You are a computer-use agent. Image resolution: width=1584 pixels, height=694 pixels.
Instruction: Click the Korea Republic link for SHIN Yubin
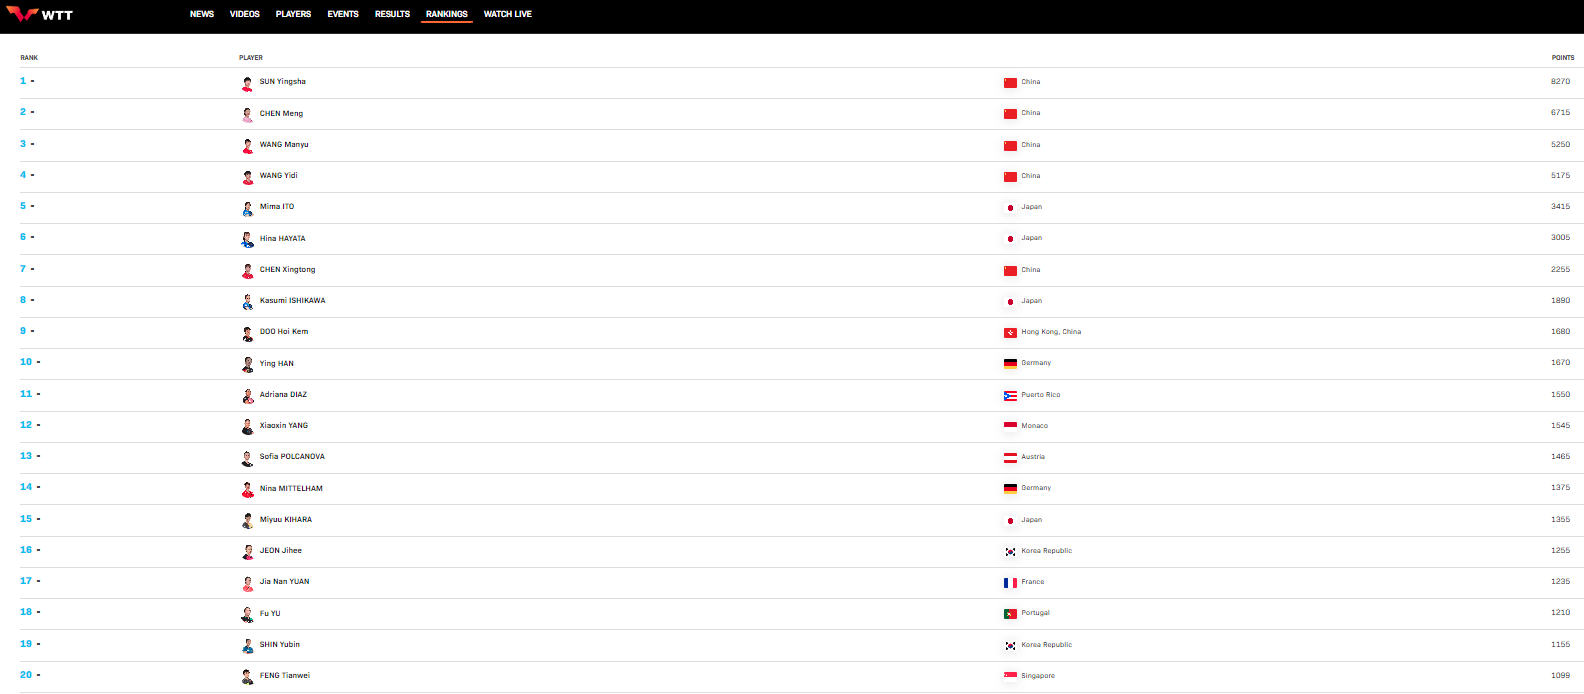coord(1046,645)
